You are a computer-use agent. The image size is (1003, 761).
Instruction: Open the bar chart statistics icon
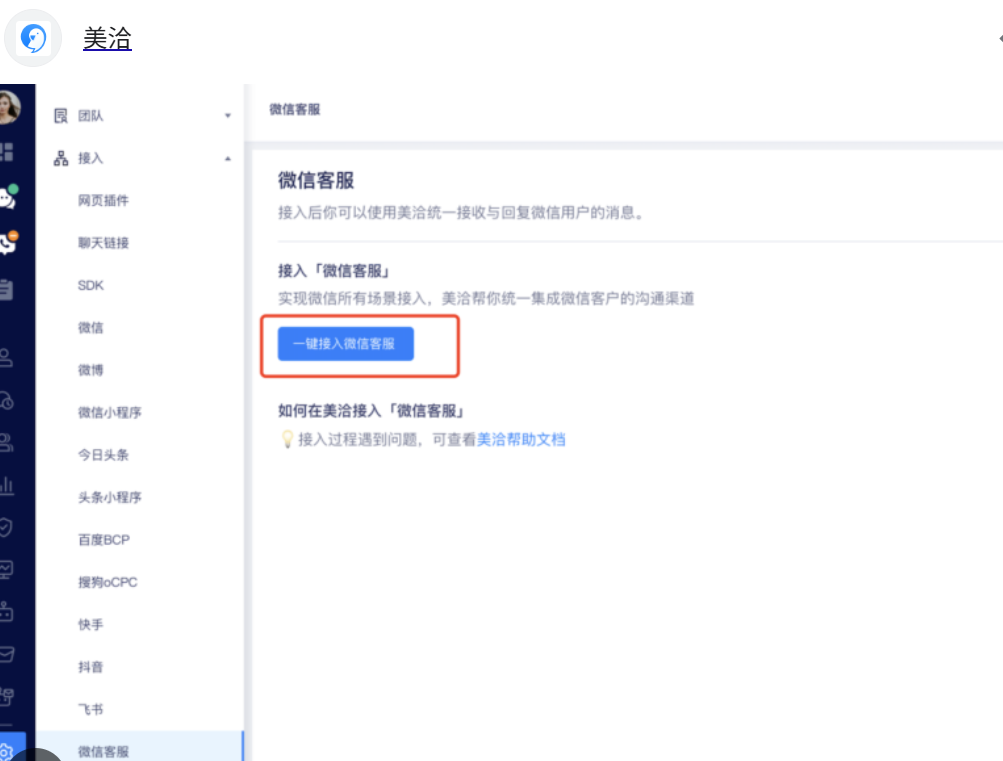(6, 485)
